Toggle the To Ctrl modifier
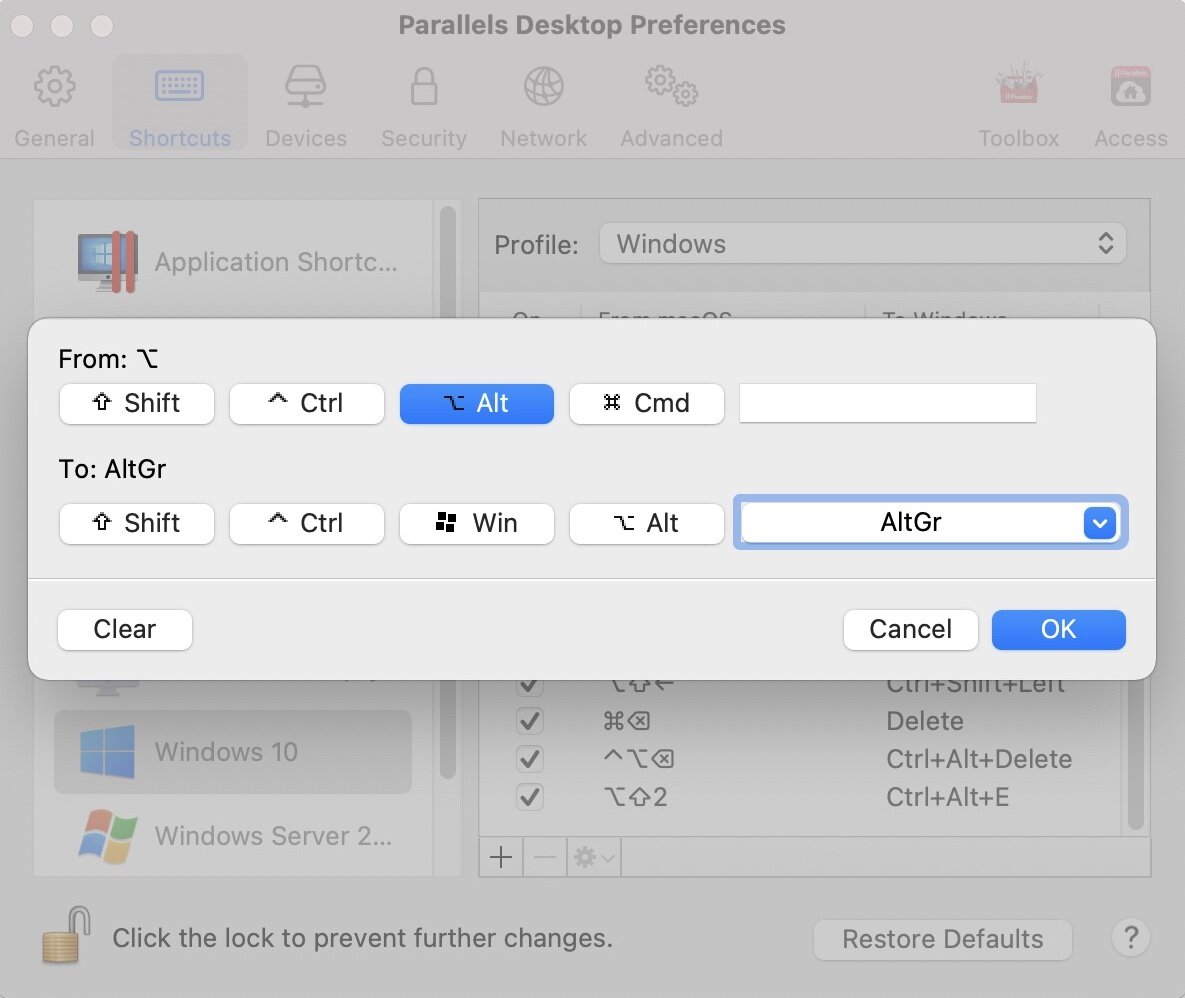 pyautogui.click(x=307, y=523)
